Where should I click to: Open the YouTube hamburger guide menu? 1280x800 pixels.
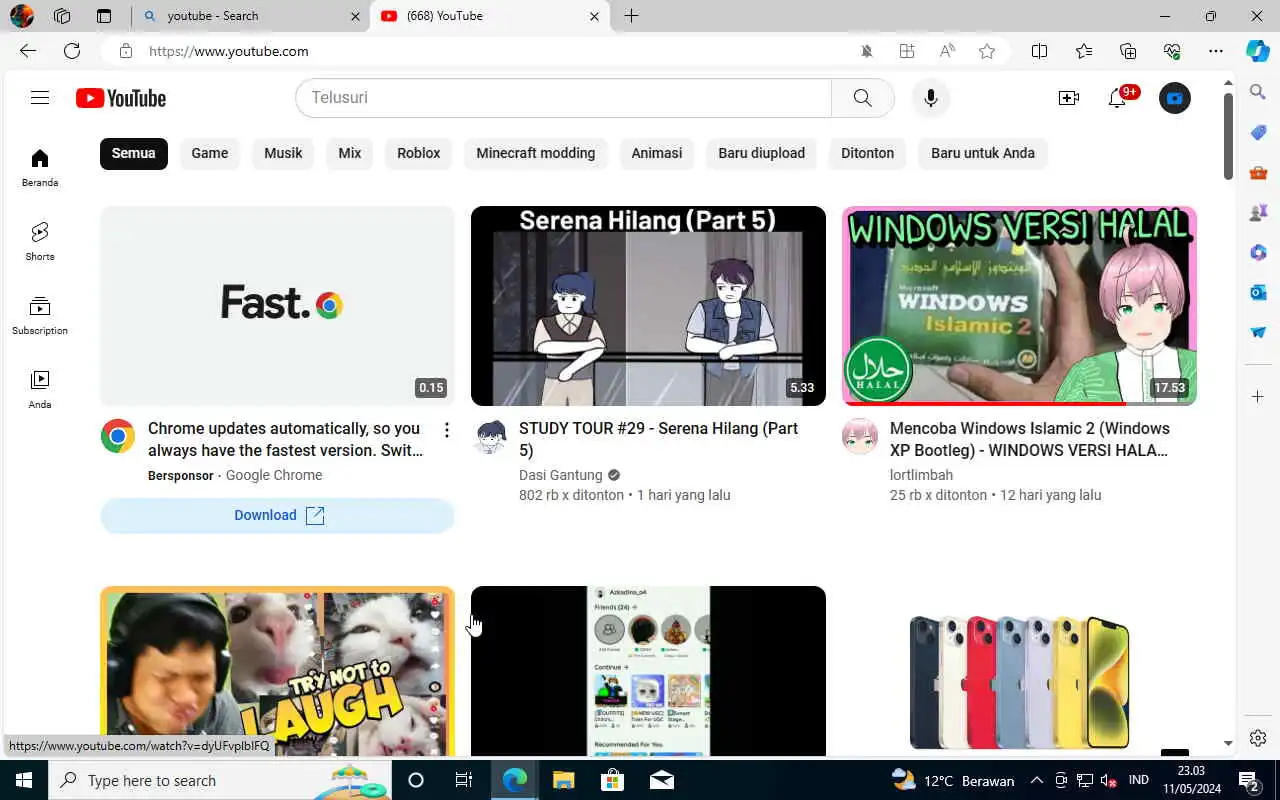tap(40, 98)
